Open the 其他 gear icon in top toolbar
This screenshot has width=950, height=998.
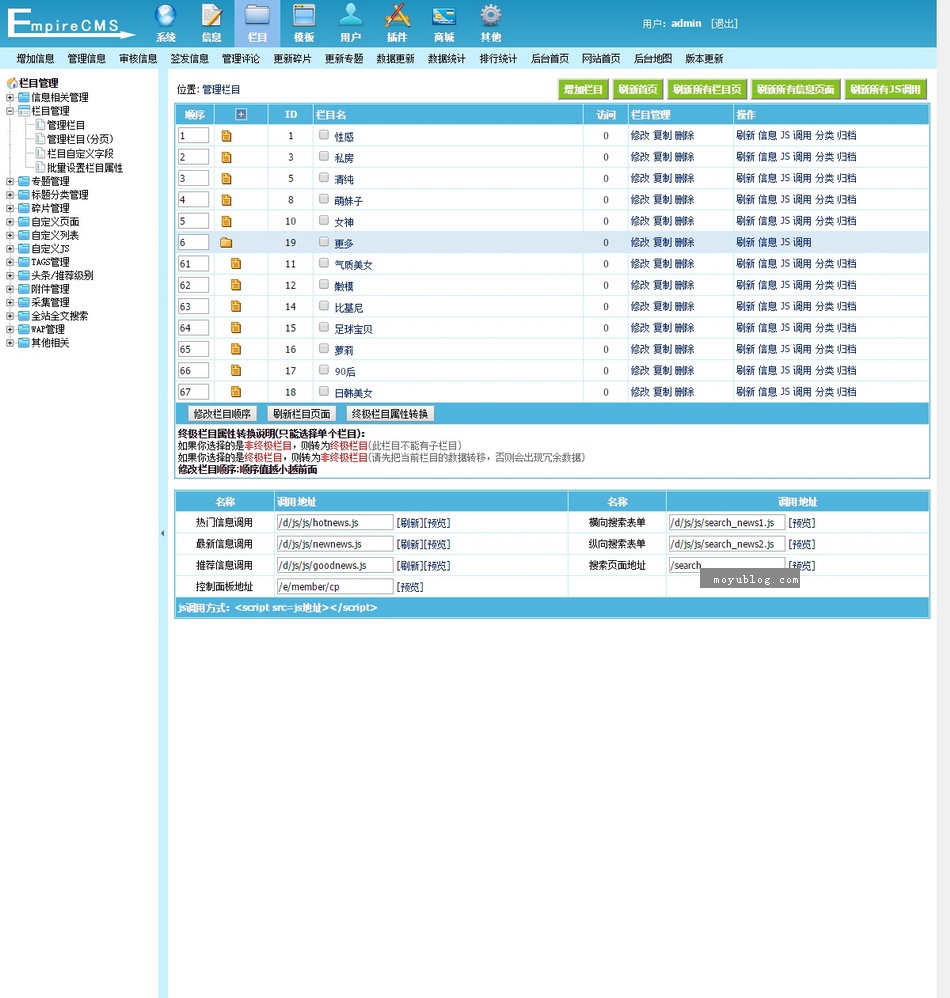(x=491, y=15)
